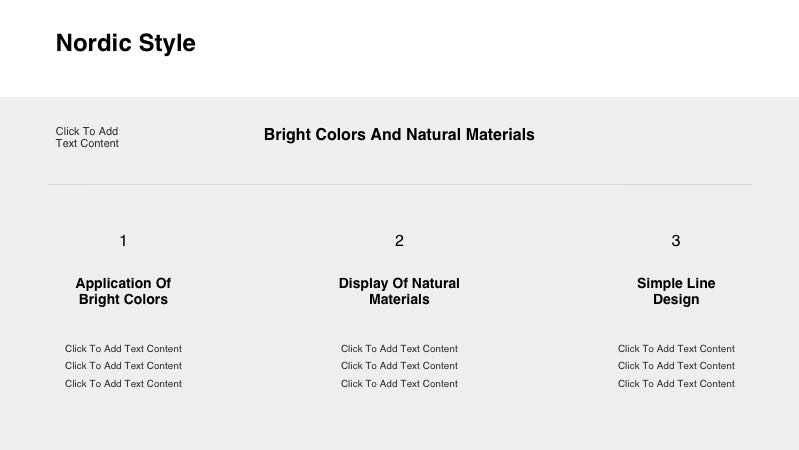Click the "Bright Colors And Natural Materials" heading
This screenshot has width=799, height=450.
399,134
